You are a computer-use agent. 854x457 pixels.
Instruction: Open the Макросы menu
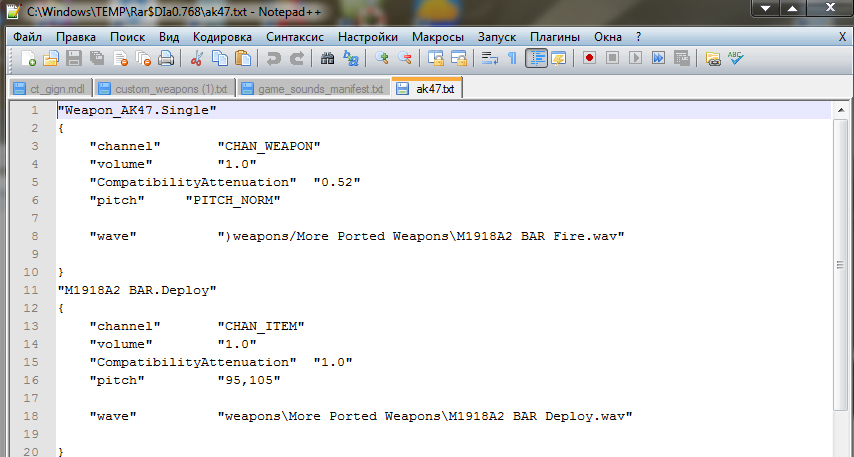coord(438,37)
